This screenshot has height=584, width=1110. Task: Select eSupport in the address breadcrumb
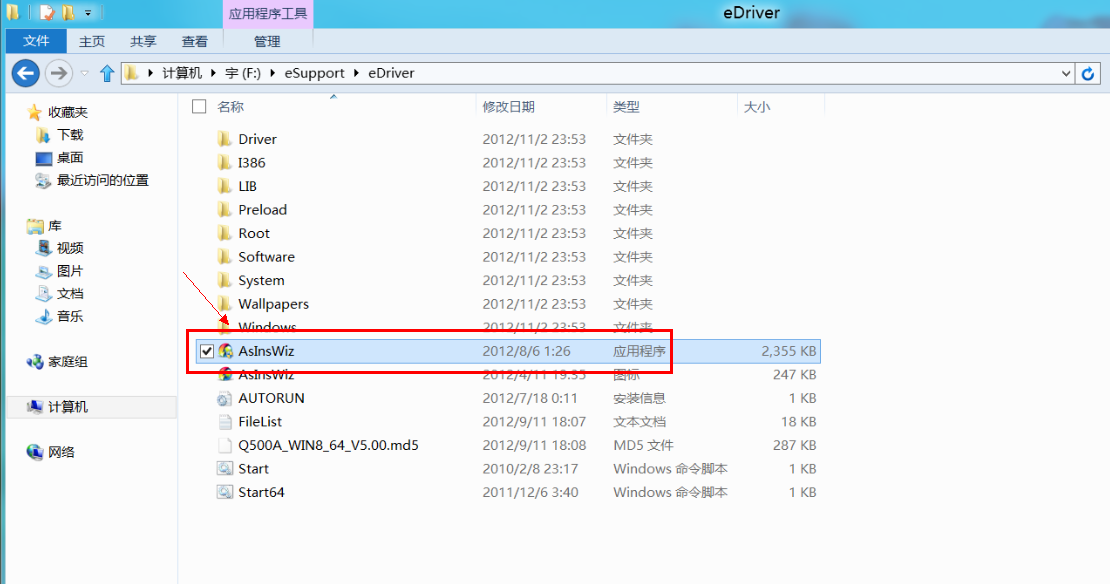(314, 73)
